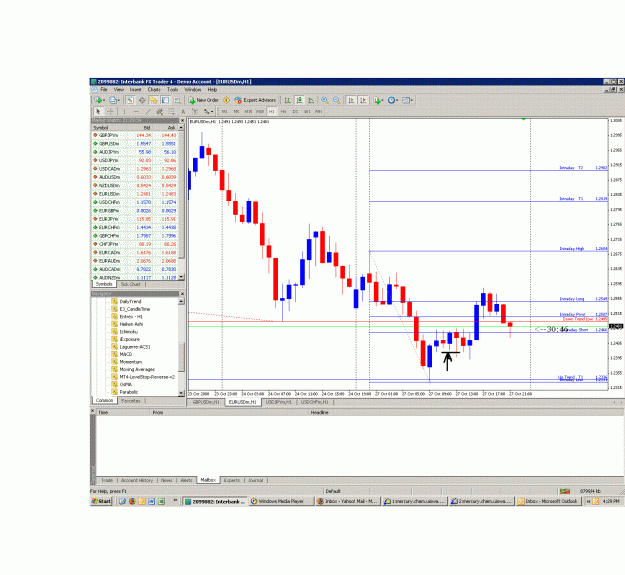This screenshot has width=625, height=575.
Task: Click Market Watch scroll up arrow
Action: tap(181, 128)
